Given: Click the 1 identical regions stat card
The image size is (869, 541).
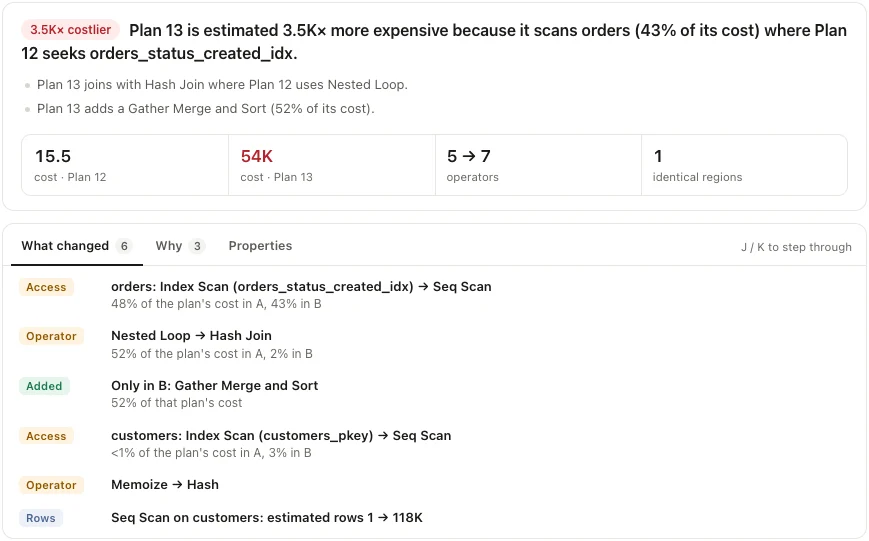Looking at the screenshot, I should (x=744, y=165).
